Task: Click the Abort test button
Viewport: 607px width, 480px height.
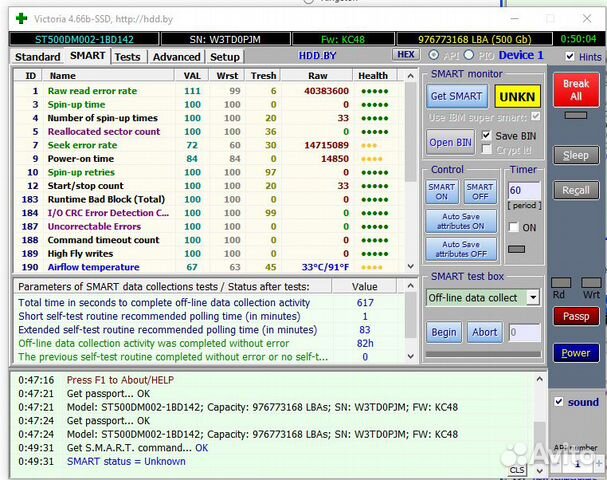Action: [x=485, y=332]
